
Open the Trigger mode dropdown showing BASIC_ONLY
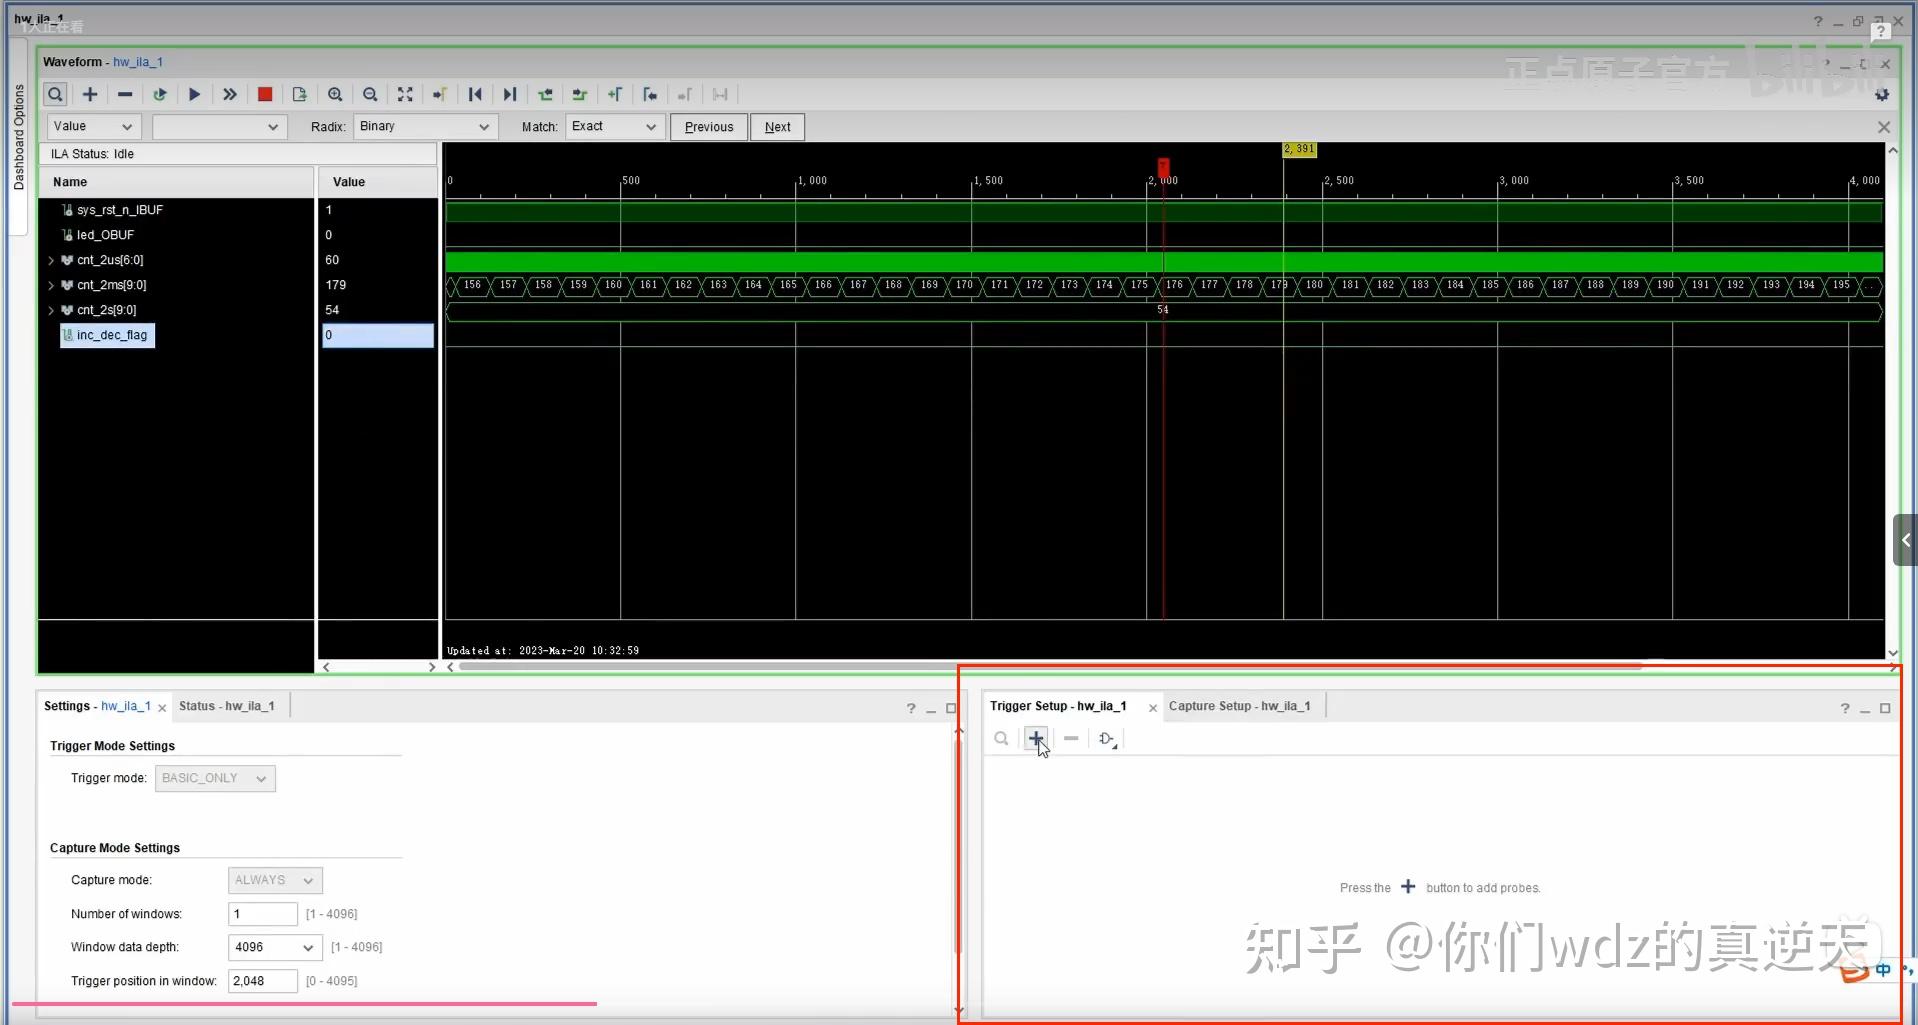tap(214, 778)
